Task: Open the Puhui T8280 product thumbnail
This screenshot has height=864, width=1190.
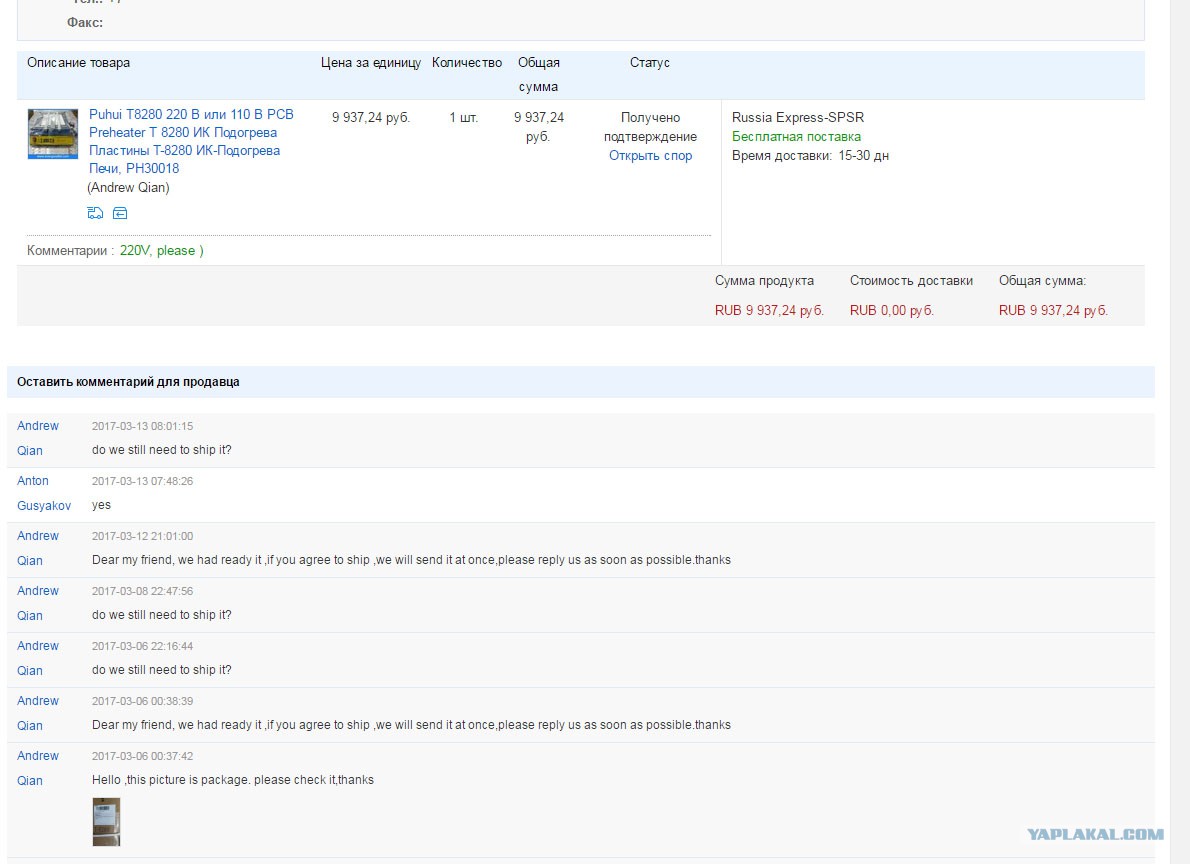Action: [x=53, y=134]
